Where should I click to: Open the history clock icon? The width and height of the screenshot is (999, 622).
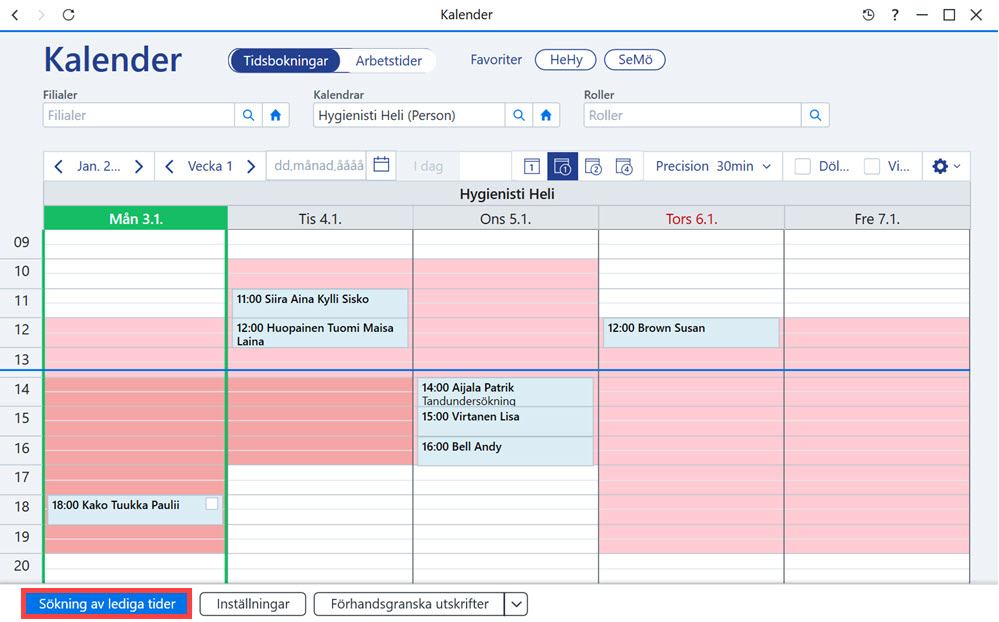click(868, 15)
